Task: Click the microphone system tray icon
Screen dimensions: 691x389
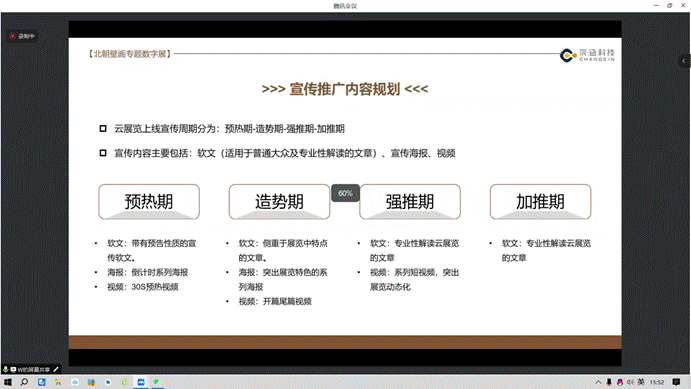Action: click(609, 382)
